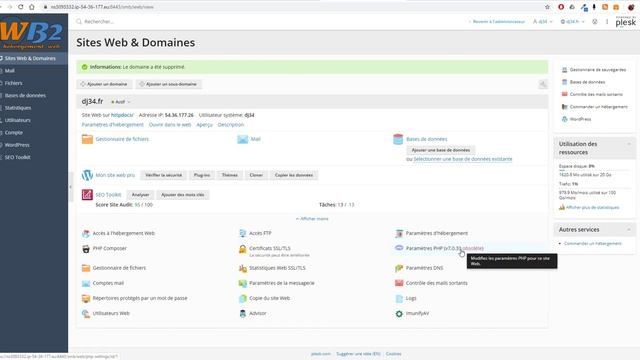Open Utilisateurs Web
The height and width of the screenshot is (360, 640).
point(111,313)
